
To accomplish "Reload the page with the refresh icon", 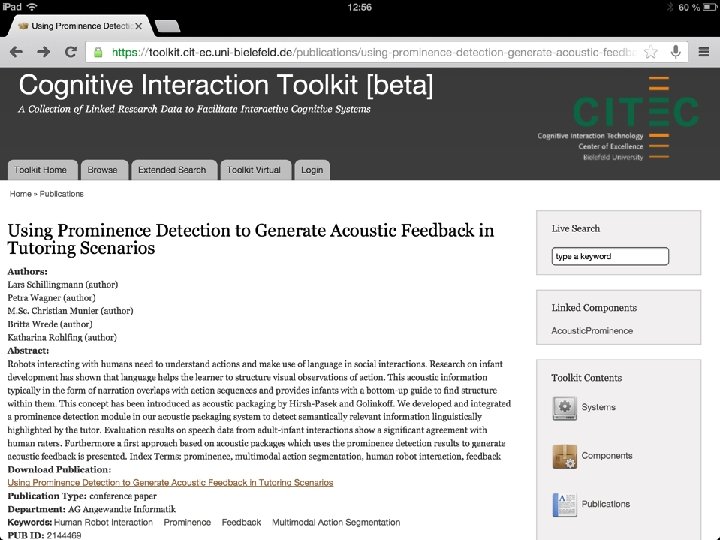I will tap(70, 52).
